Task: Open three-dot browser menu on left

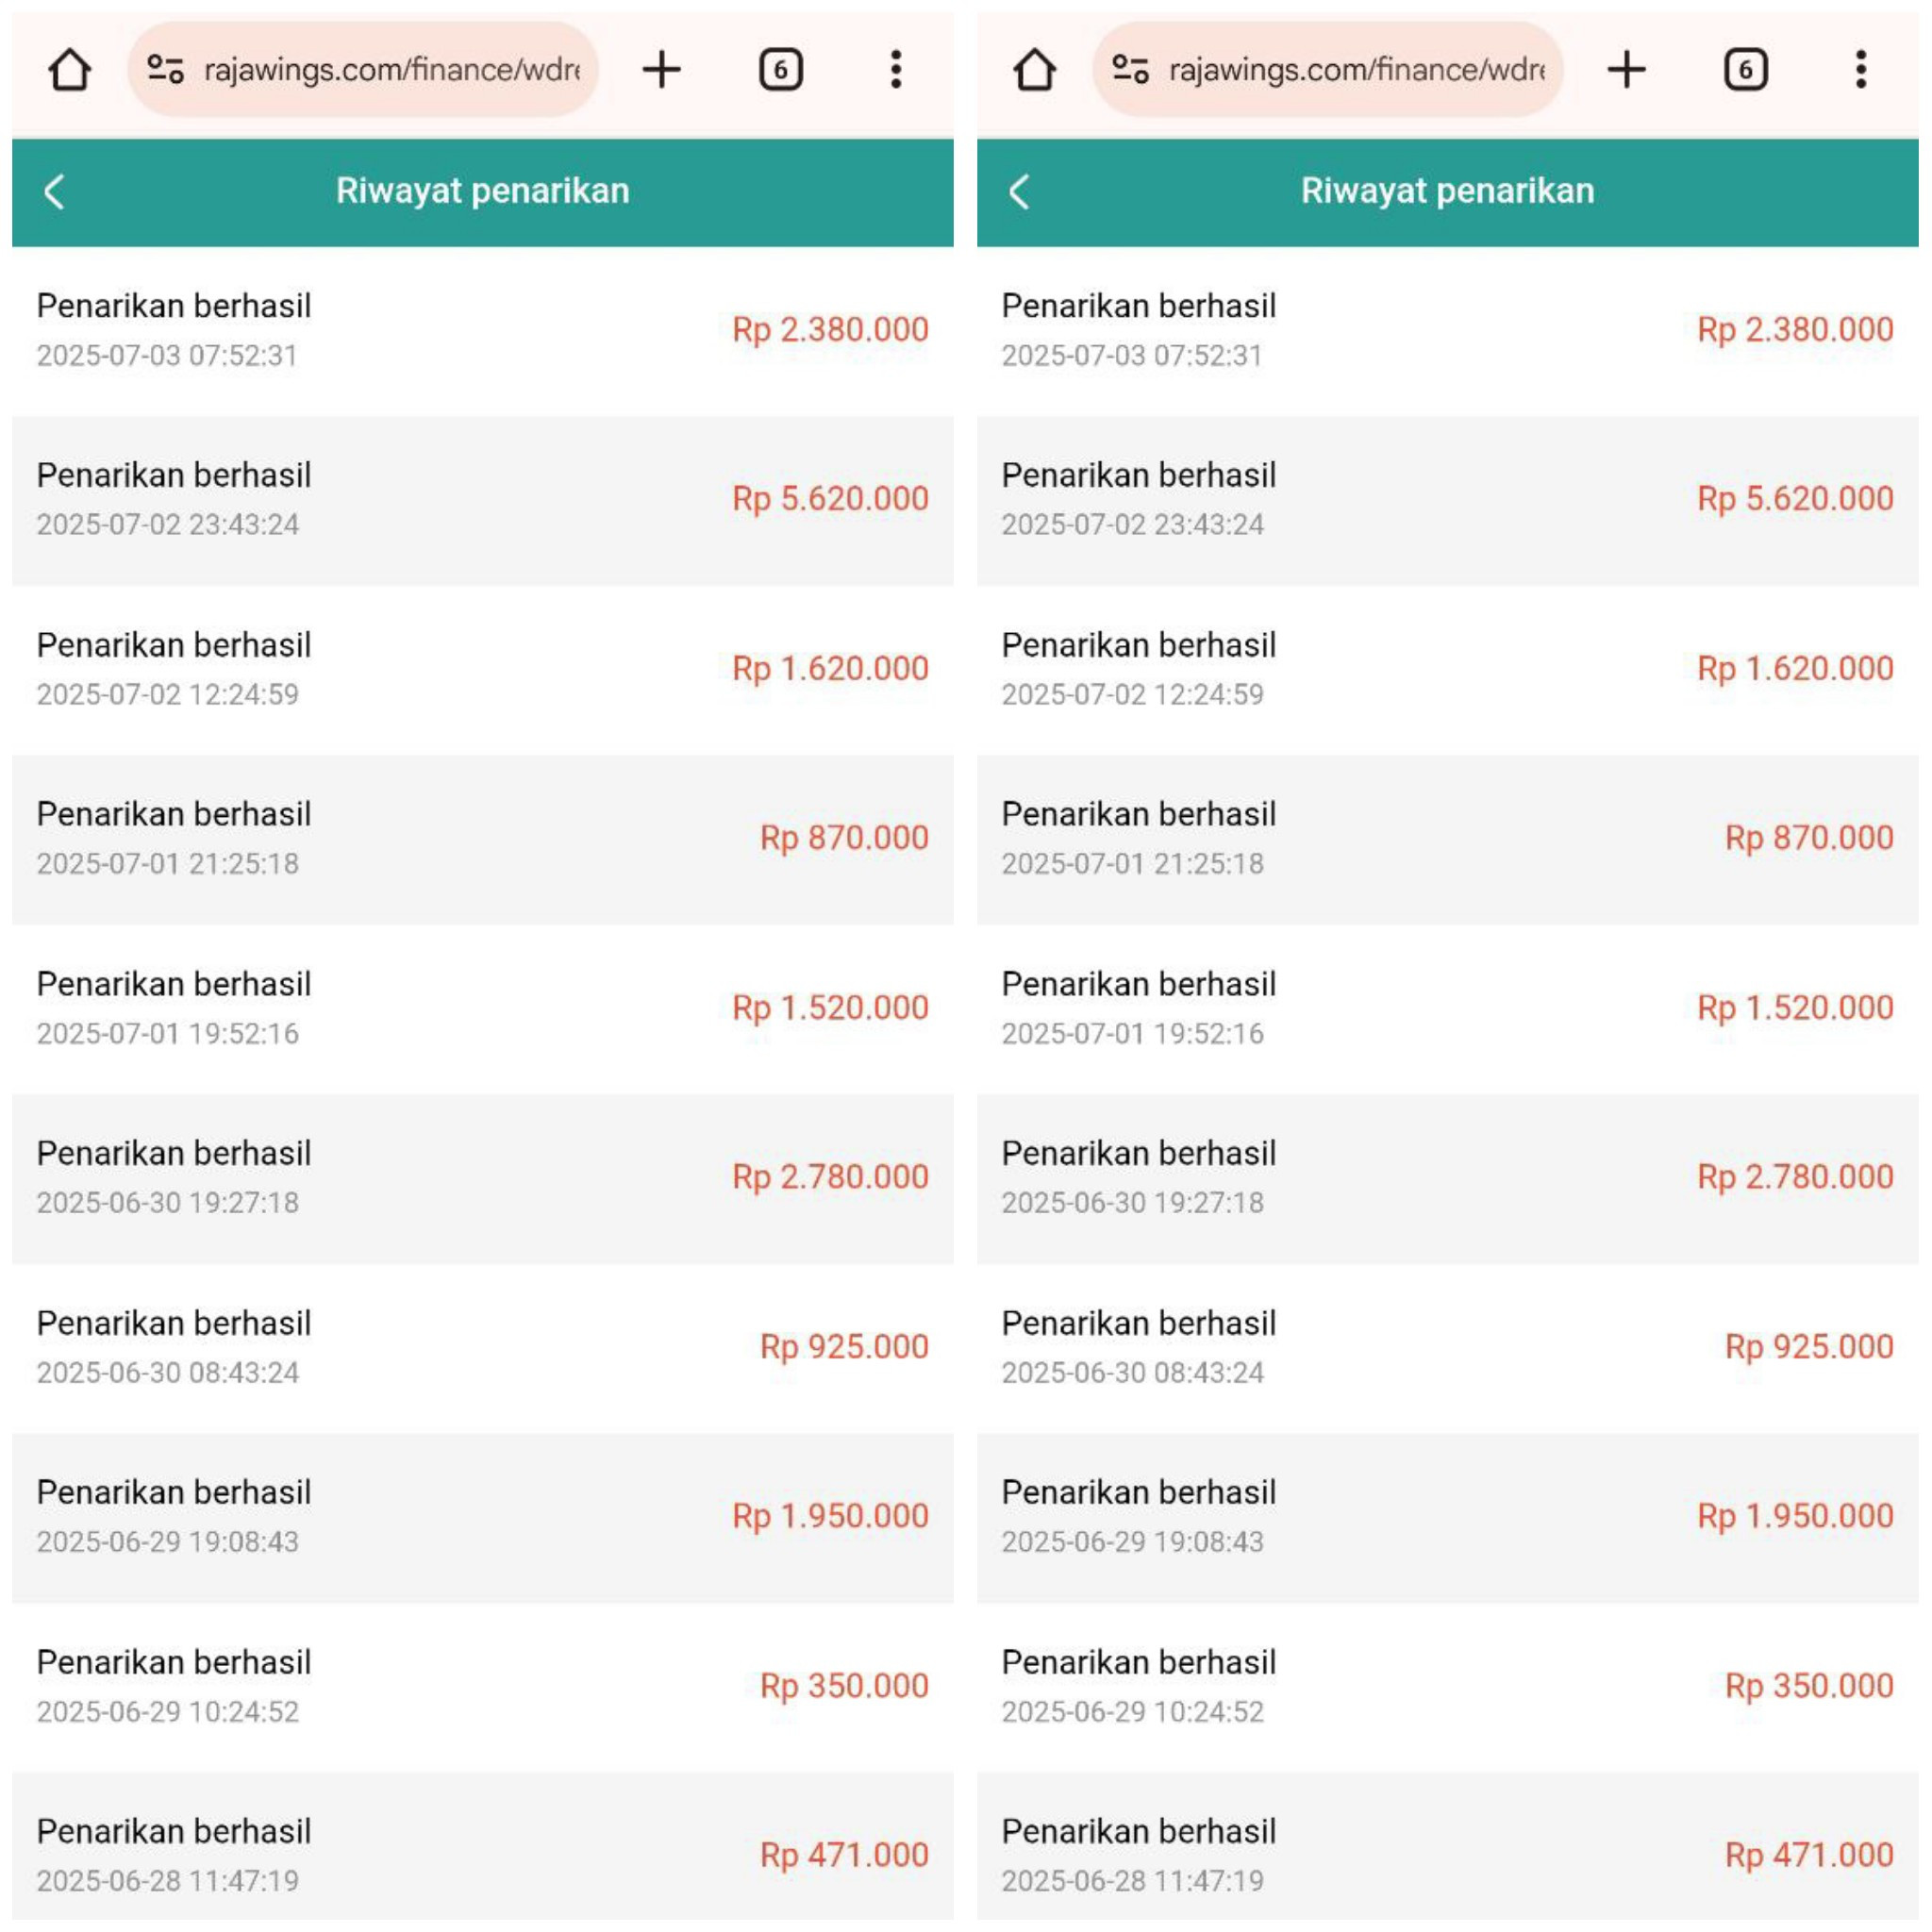Action: (896, 70)
